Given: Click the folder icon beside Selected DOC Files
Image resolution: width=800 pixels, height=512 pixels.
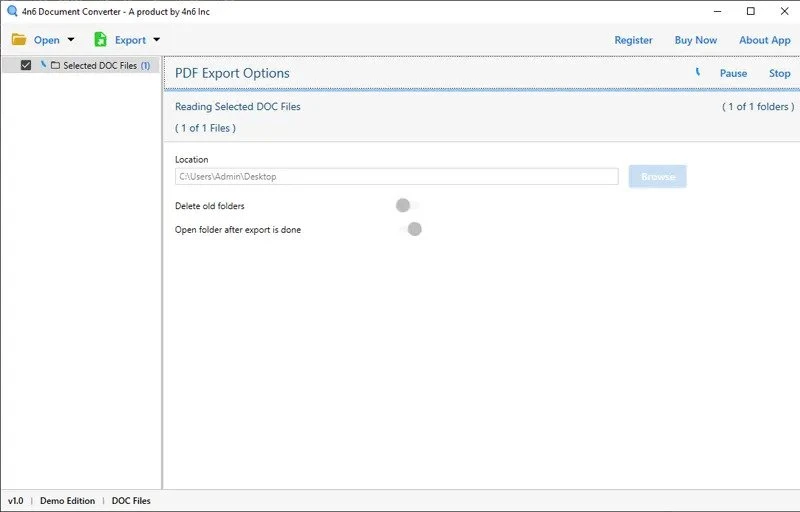Looking at the screenshot, I should [x=55, y=65].
